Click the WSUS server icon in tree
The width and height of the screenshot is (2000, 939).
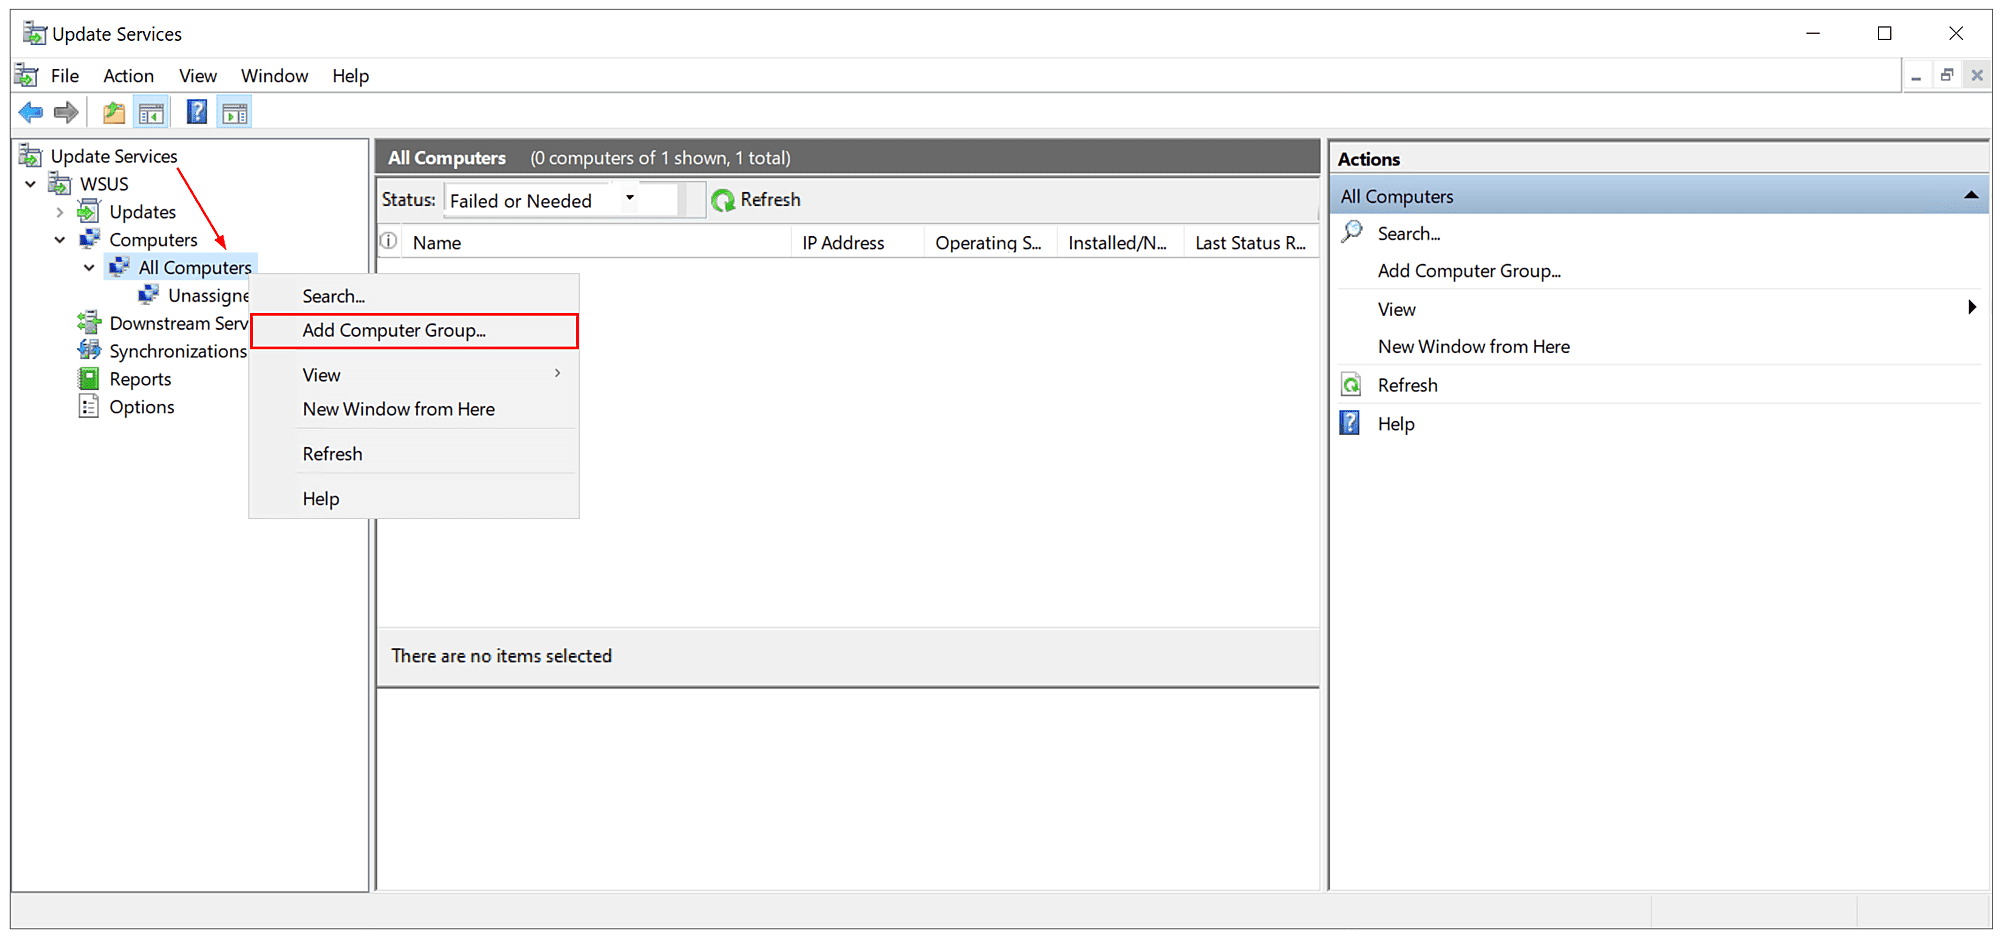[60, 184]
